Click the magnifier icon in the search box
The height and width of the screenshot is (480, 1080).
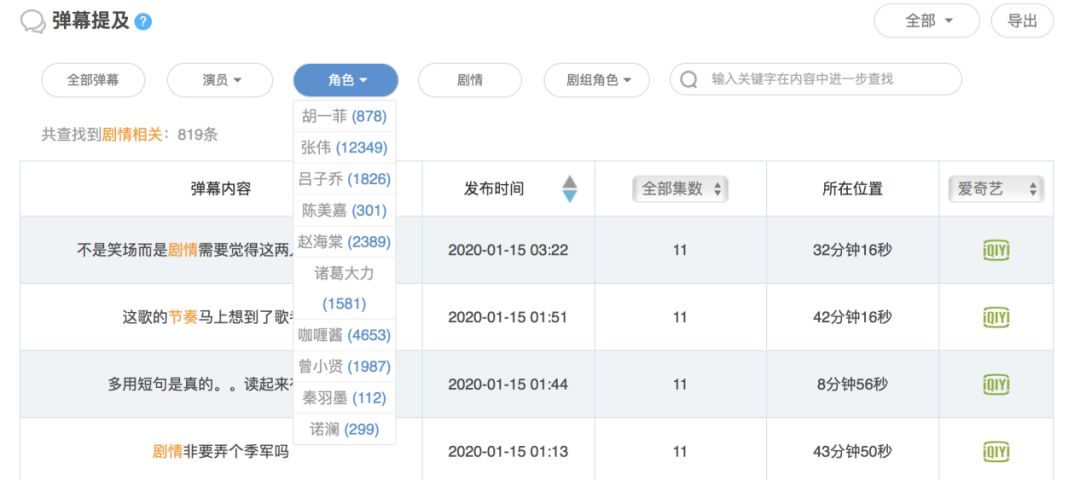point(689,80)
